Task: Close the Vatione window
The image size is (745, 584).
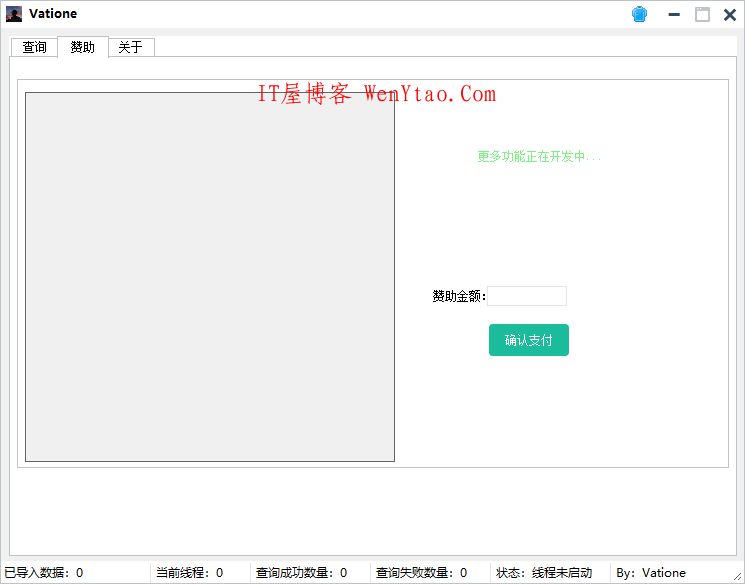Action: click(730, 15)
